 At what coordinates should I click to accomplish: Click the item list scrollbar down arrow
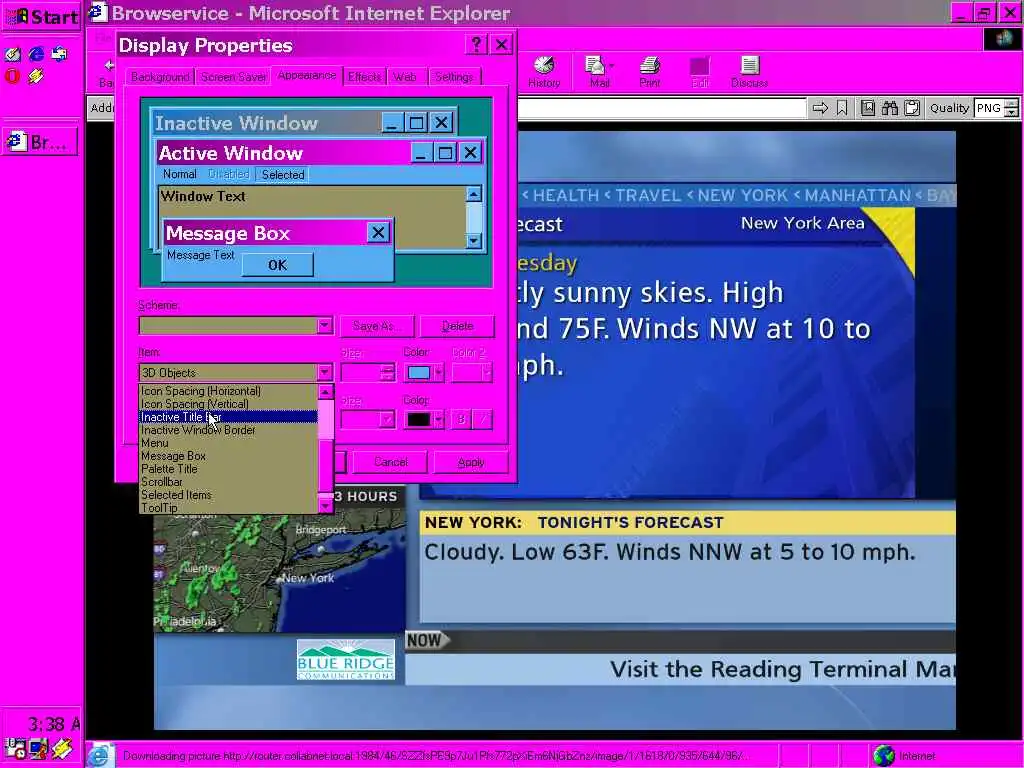[325, 505]
